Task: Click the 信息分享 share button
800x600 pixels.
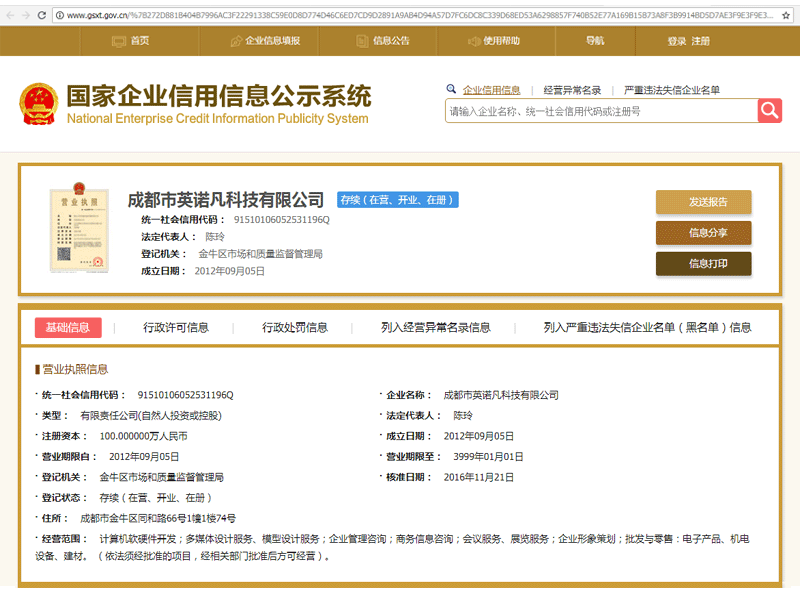Action: [703, 234]
